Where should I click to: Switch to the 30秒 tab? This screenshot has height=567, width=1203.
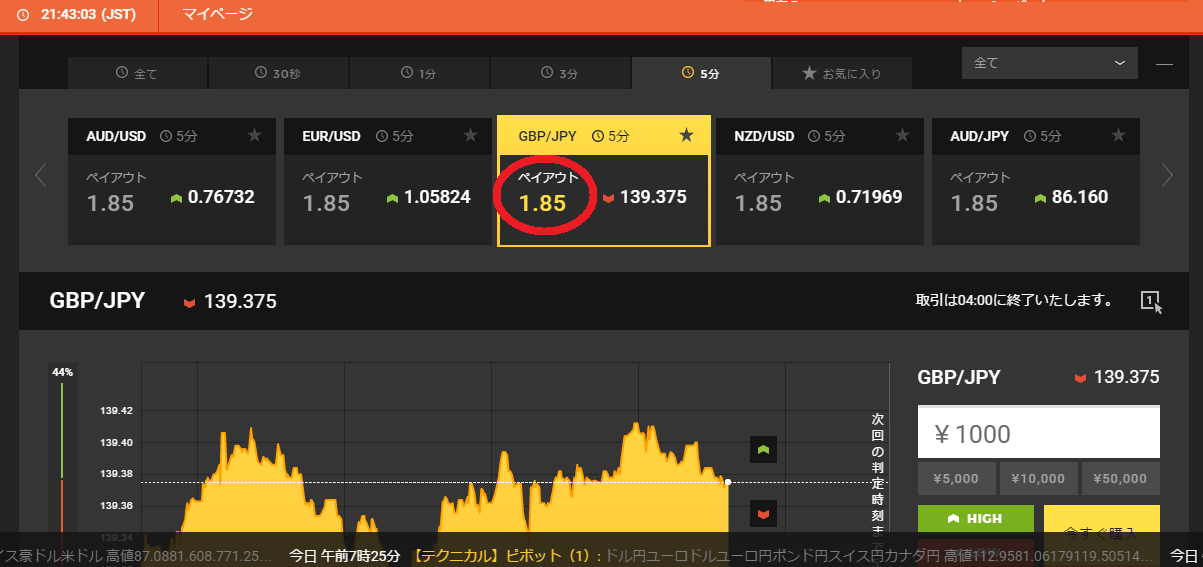coord(278,73)
